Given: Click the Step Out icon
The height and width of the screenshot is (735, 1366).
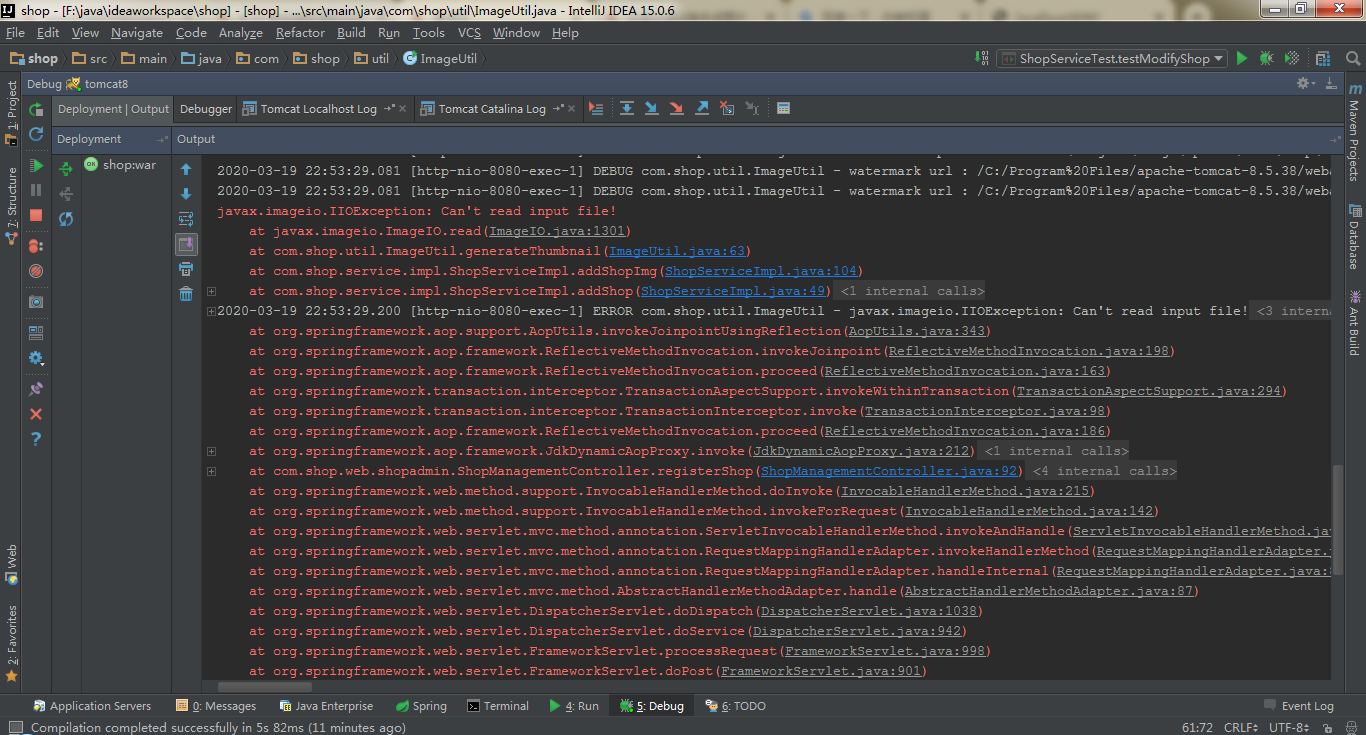Looking at the screenshot, I should click(702, 108).
